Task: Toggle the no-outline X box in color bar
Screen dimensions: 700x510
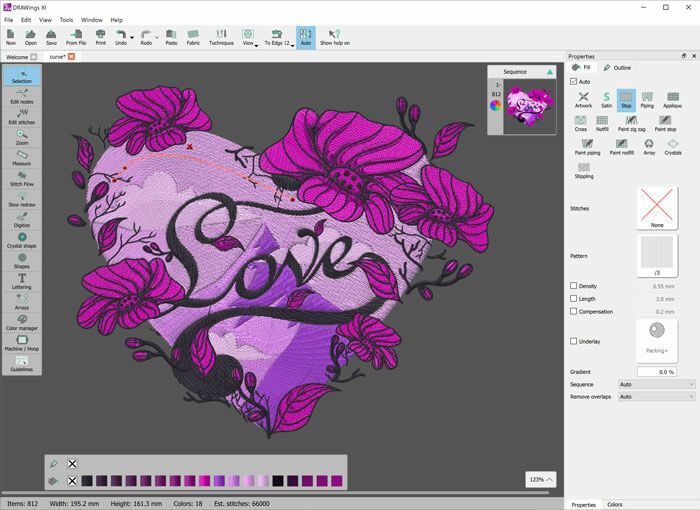Action: tap(72, 464)
